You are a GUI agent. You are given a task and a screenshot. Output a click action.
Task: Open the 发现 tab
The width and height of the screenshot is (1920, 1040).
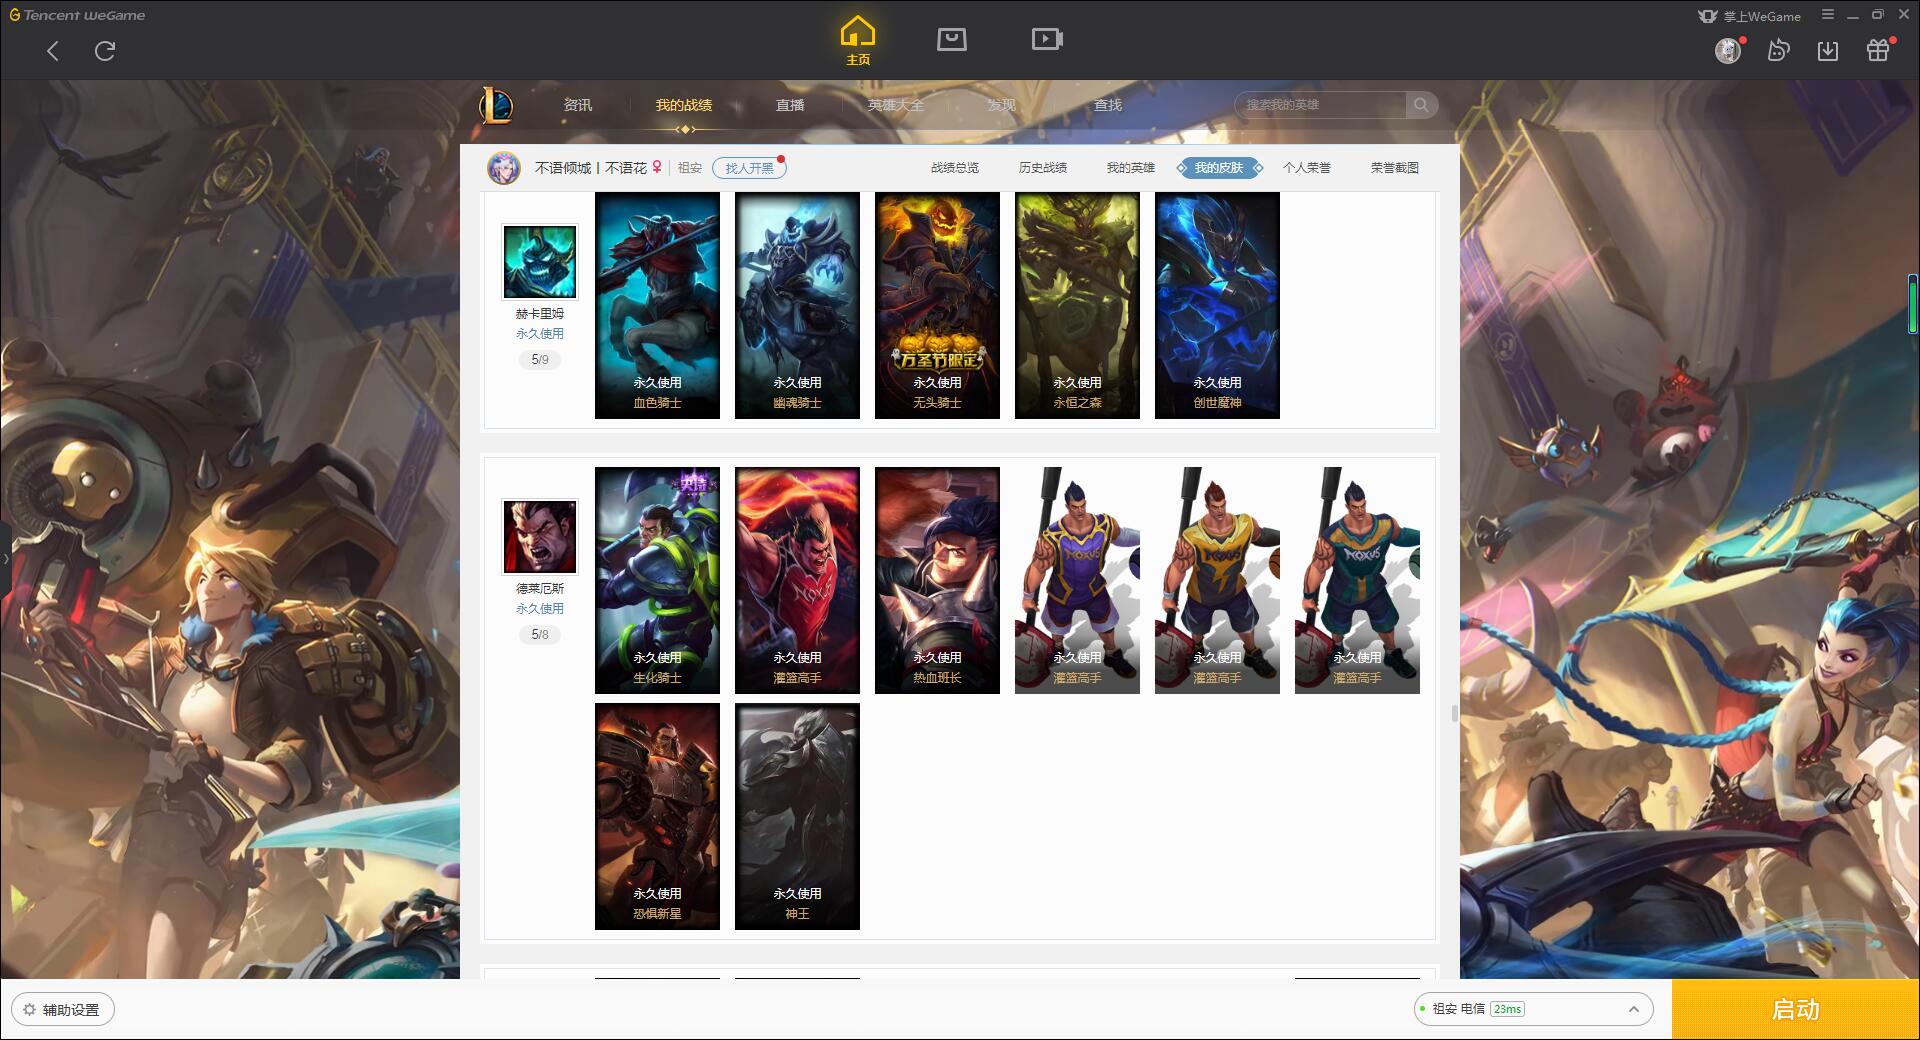(x=1001, y=105)
